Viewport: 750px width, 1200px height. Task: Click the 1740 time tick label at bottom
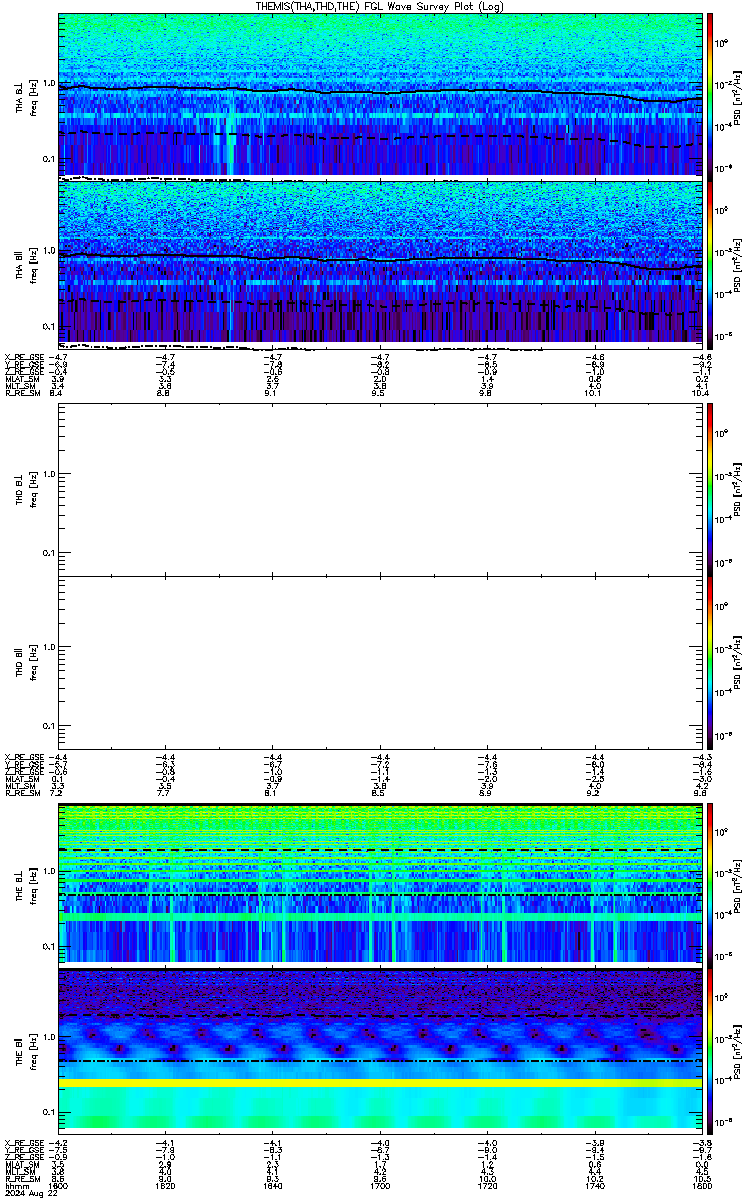pyautogui.click(x=593, y=1187)
